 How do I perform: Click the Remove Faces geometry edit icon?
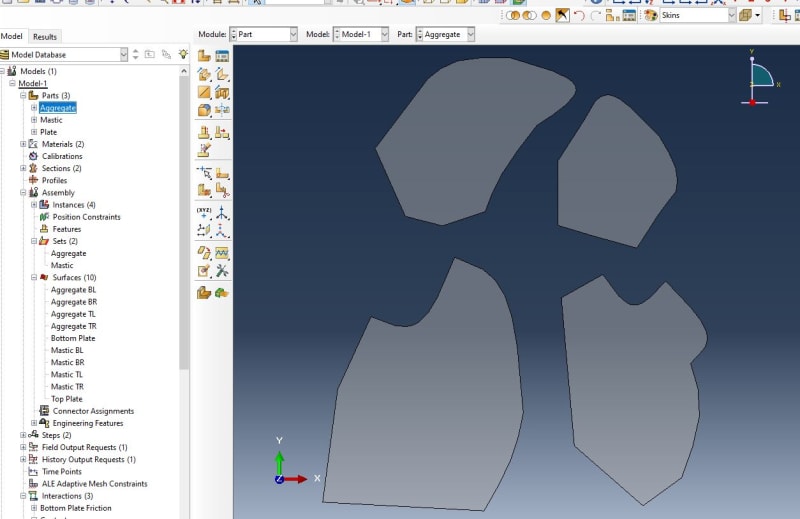(204, 253)
